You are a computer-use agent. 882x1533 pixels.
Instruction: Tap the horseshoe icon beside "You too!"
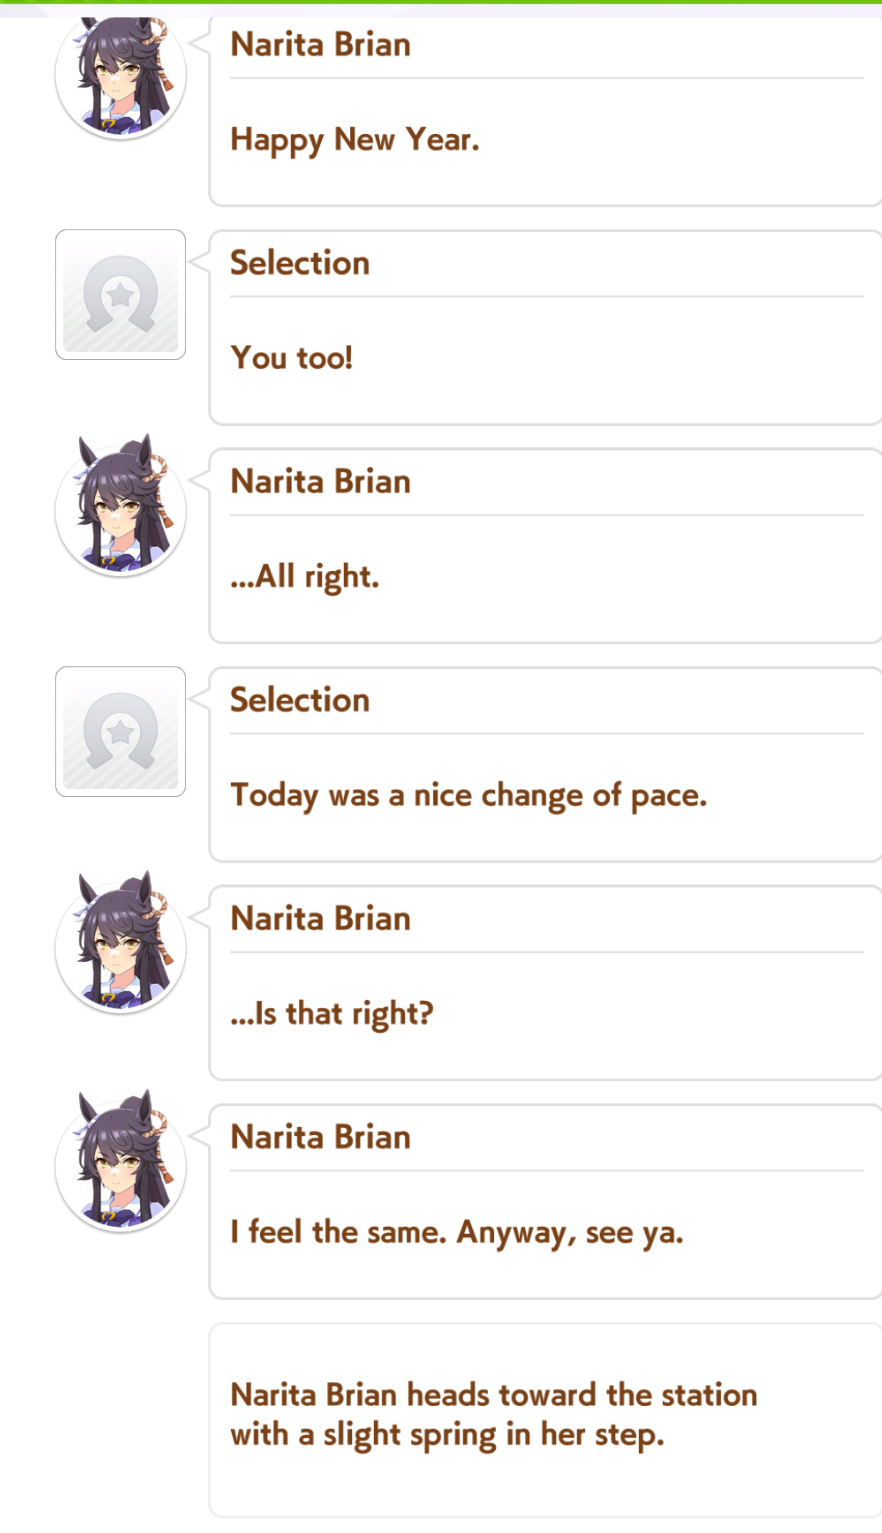coord(120,294)
